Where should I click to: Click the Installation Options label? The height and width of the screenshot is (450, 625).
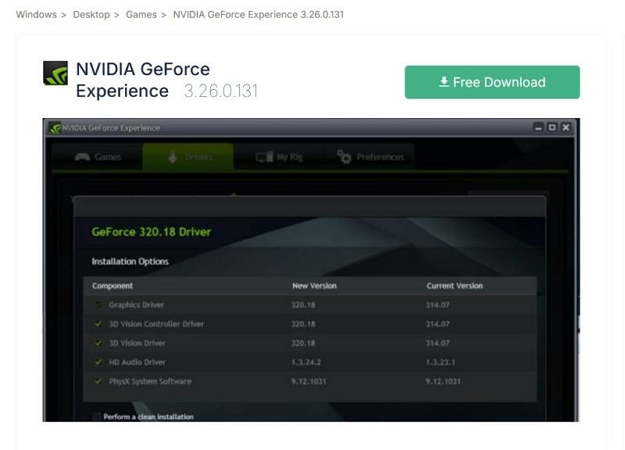[x=130, y=262]
